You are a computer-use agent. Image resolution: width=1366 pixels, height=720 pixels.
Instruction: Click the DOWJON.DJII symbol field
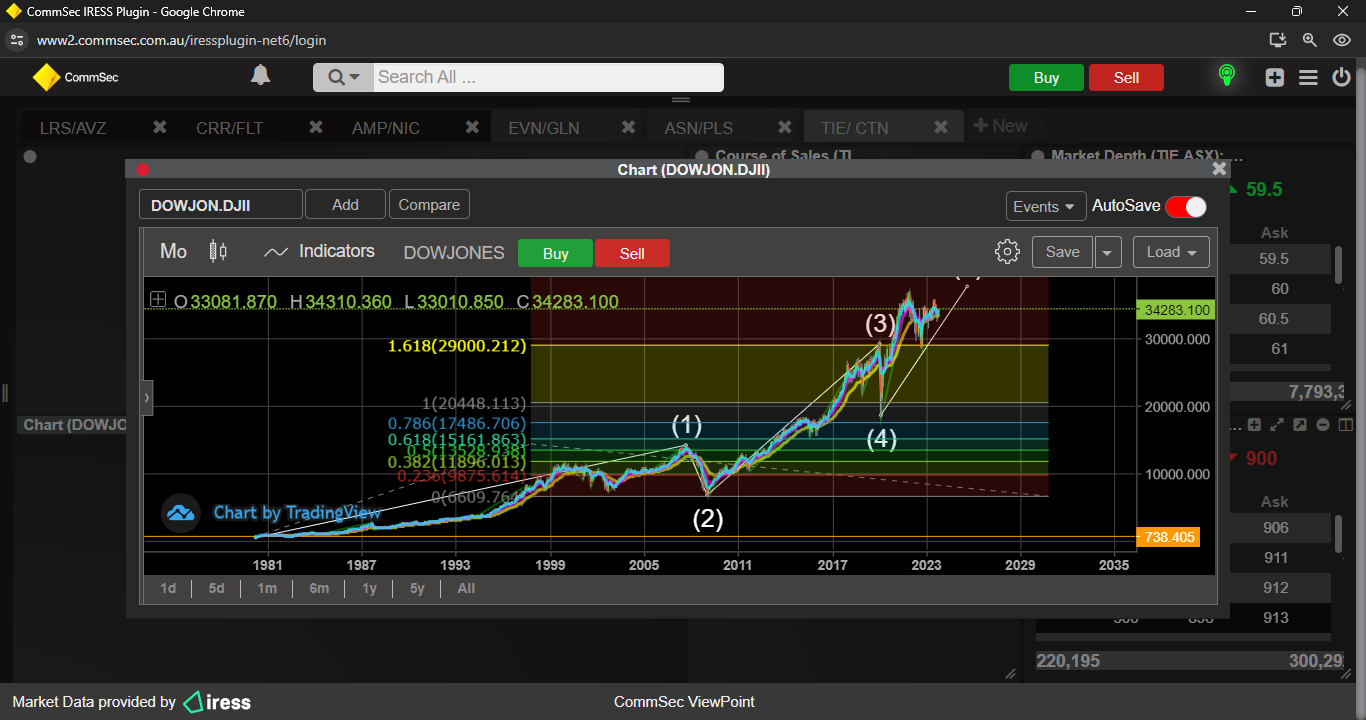point(221,205)
